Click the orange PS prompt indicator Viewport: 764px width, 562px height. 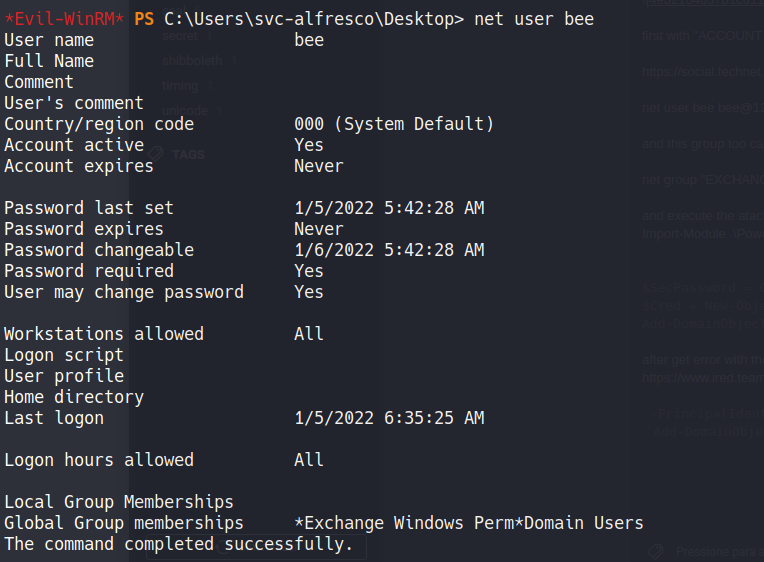click(144, 19)
